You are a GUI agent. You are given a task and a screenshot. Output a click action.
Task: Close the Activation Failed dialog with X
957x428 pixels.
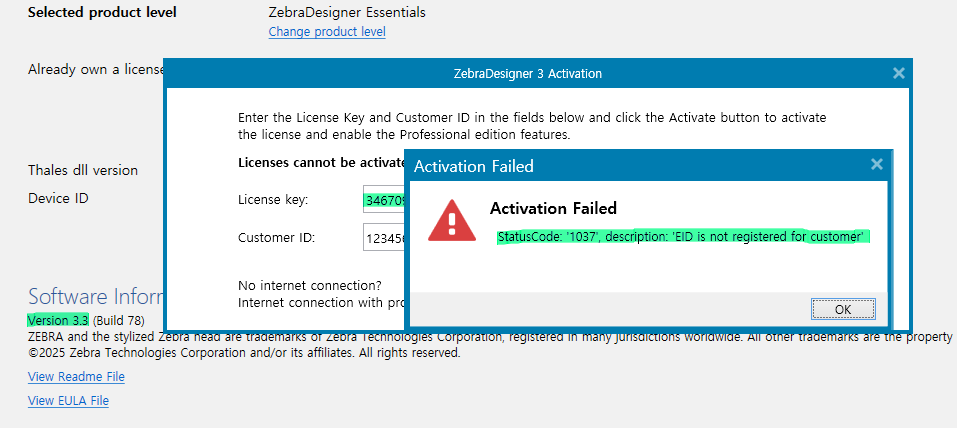pos(877,164)
